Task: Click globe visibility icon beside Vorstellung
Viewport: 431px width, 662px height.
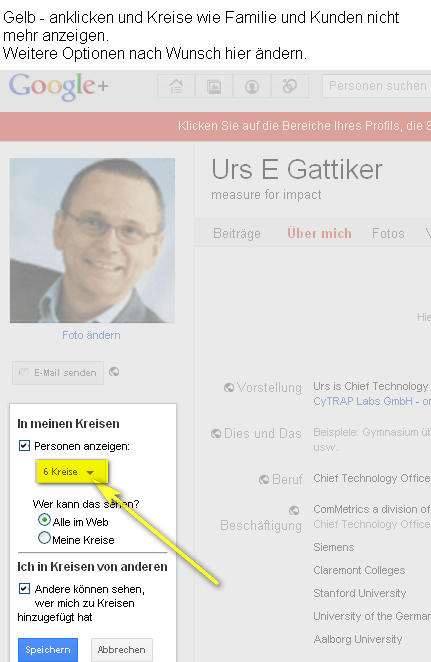Action: tap(229, 387)
